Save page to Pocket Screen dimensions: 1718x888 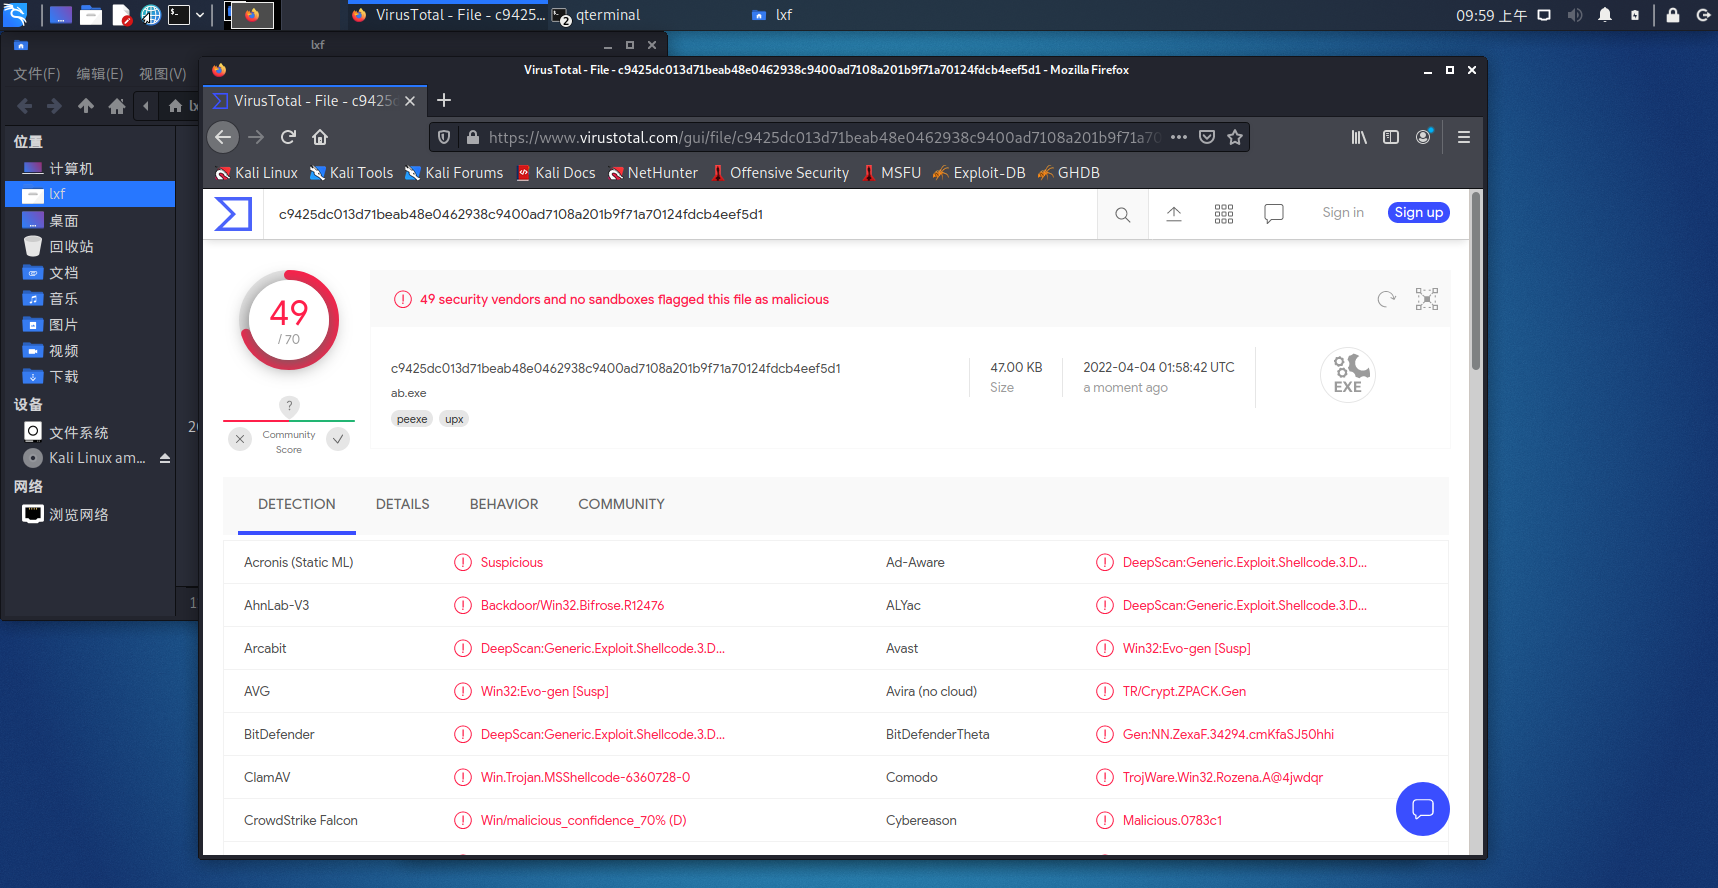pyautogui.click(x=1207, y=137)
